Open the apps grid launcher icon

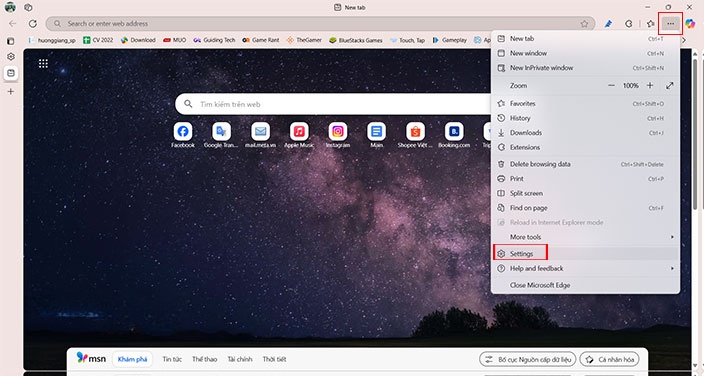click(43, 63)
